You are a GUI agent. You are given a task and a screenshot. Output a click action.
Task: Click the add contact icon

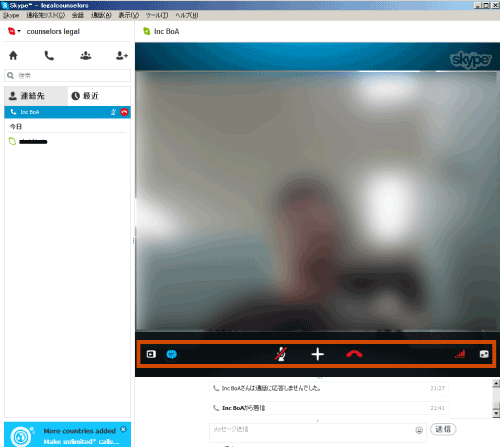tap(122, 55)
